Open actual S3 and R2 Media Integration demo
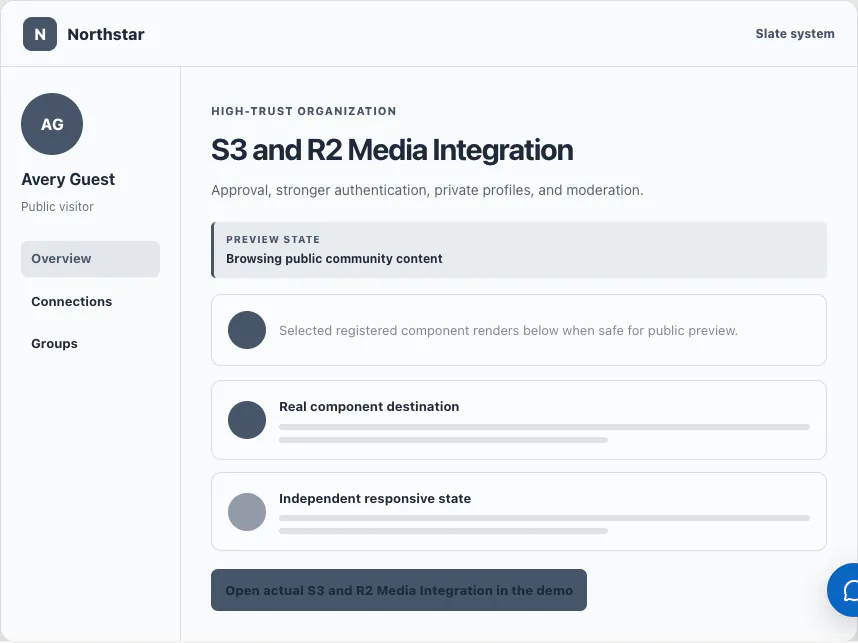Image resolution: width=858 pixels, height=643 pixels. pos(399,590)
